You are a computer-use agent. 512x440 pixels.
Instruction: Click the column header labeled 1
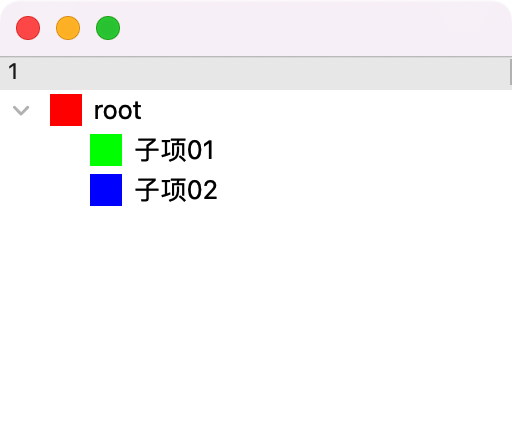pyautogui.click(x=13, y=71)
